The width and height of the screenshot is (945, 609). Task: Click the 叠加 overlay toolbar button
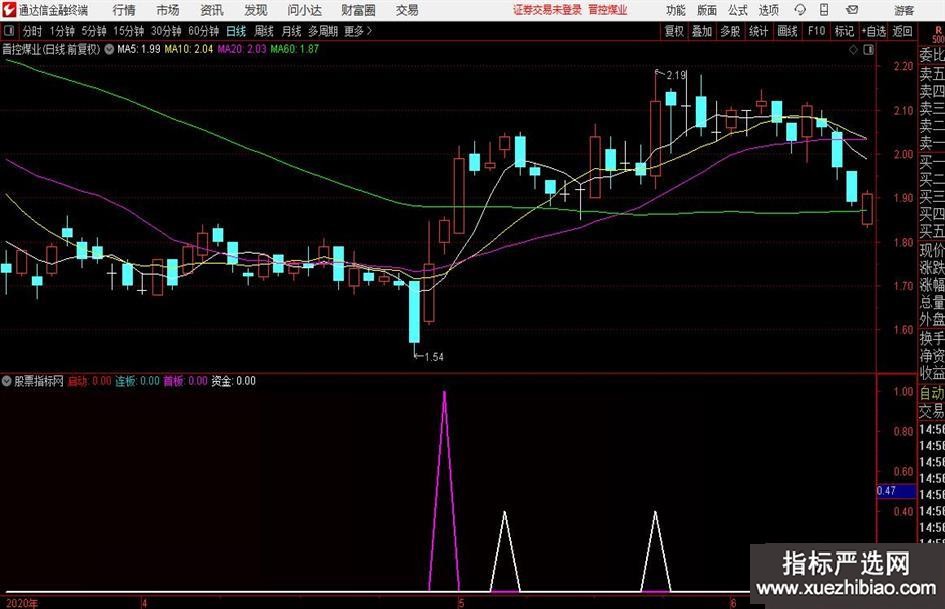702,31
